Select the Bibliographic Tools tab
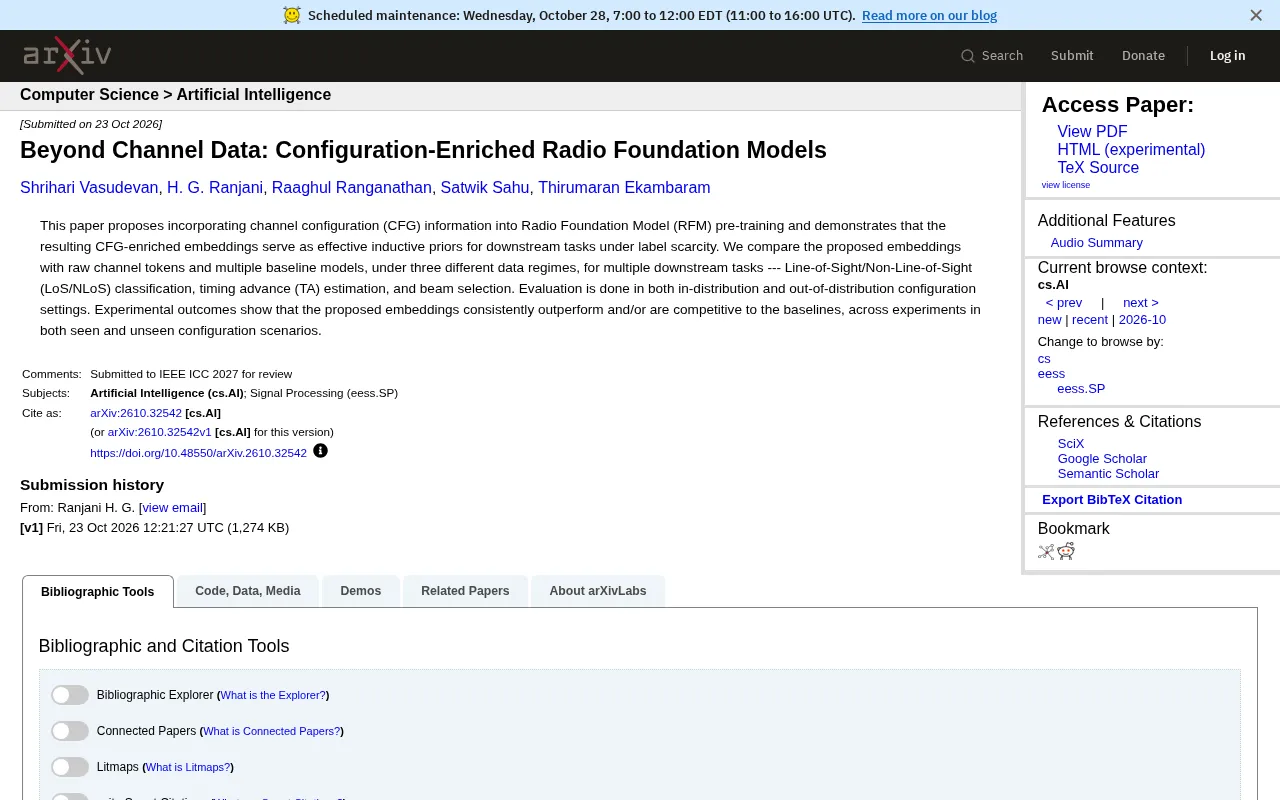This screenshot has height=800, width=1280. click(98, 591)
